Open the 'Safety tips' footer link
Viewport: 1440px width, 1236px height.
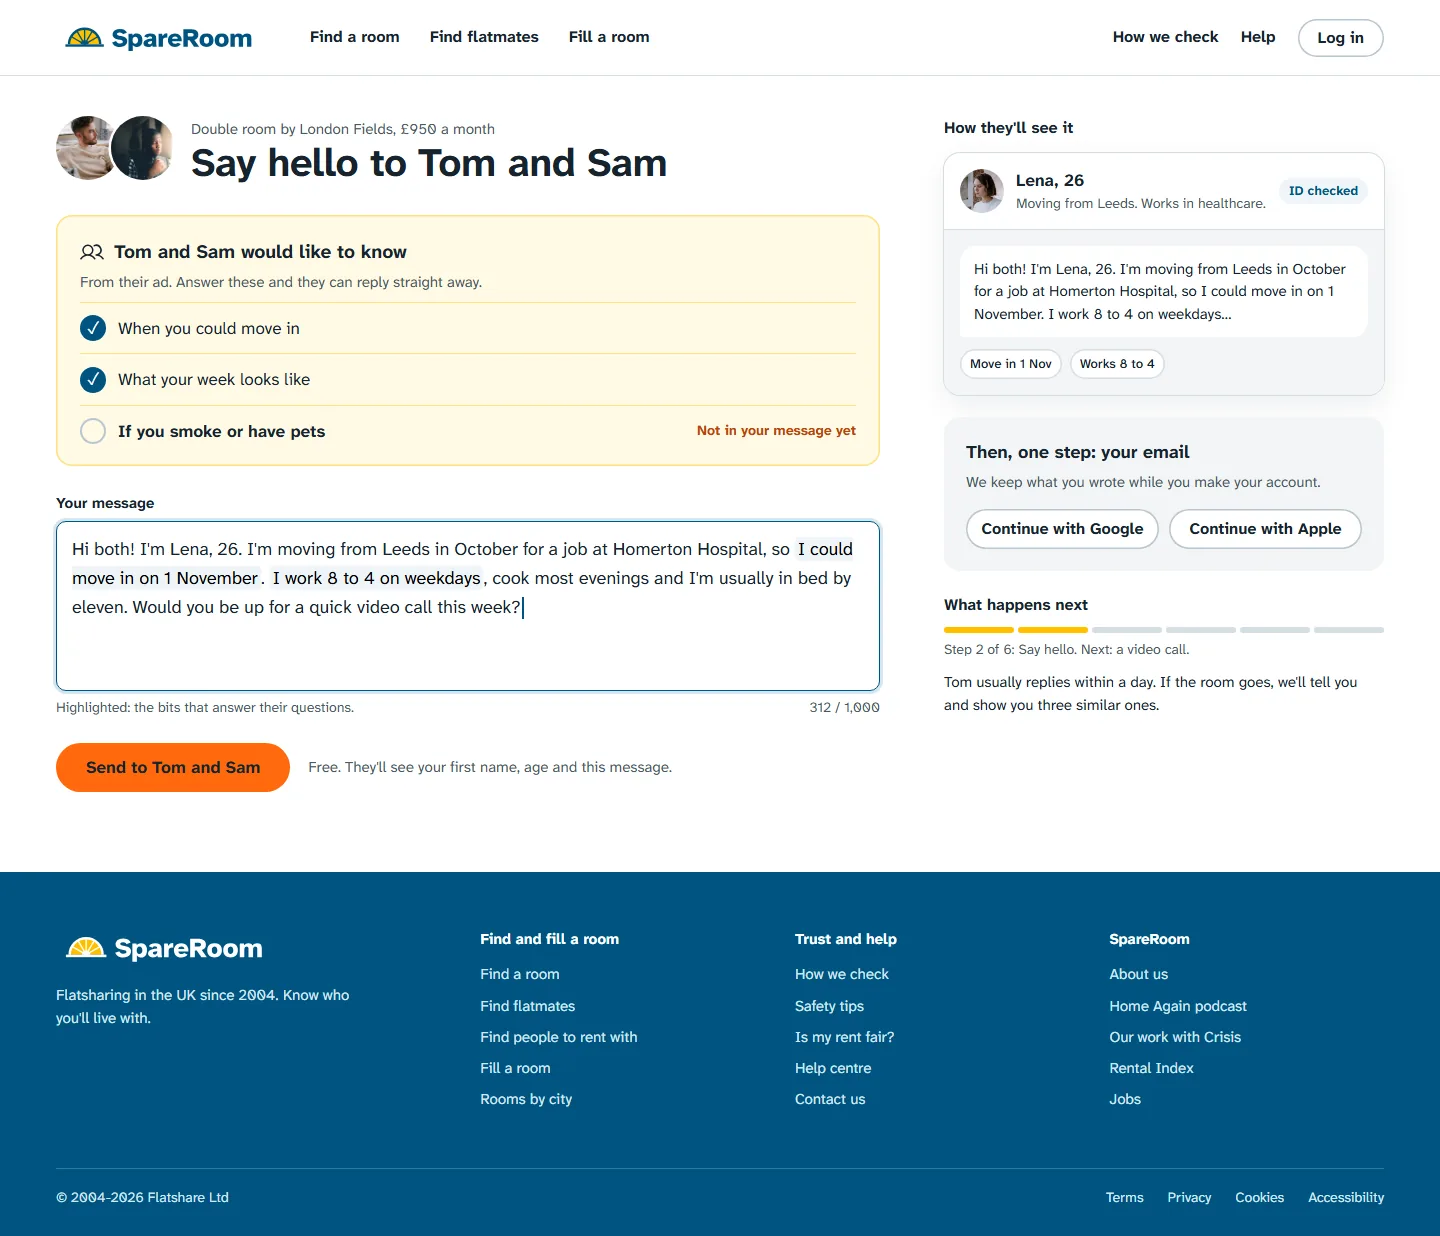click(829, 1006)
